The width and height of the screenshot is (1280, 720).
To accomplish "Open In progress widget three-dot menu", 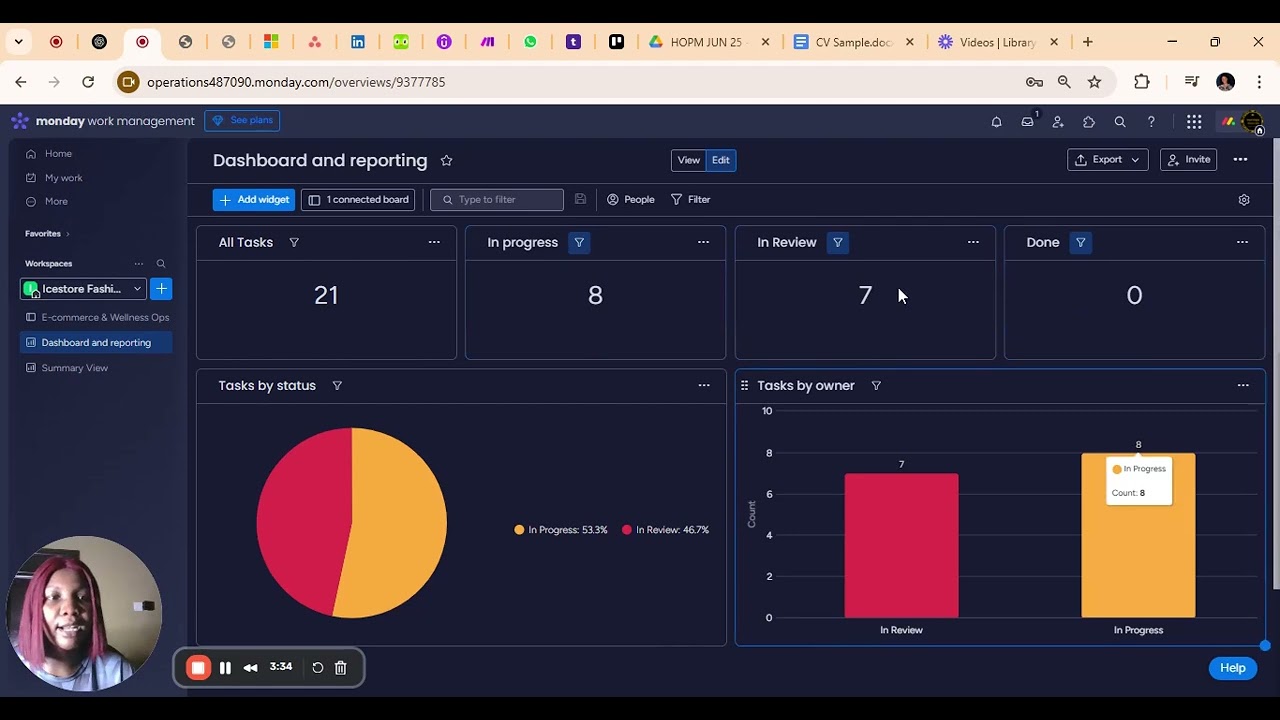I will 703,242.
